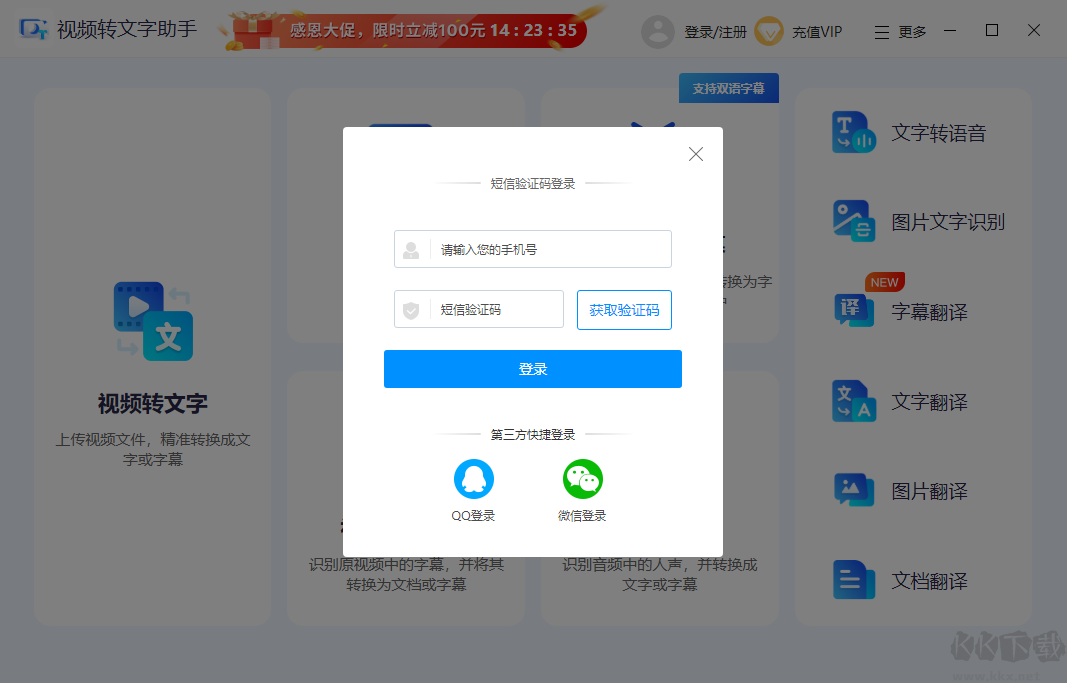The height and width of the screenshot is (683, 1067).
Task: Open the 字幕翻译 tool marked NEW
Action: 927,311
